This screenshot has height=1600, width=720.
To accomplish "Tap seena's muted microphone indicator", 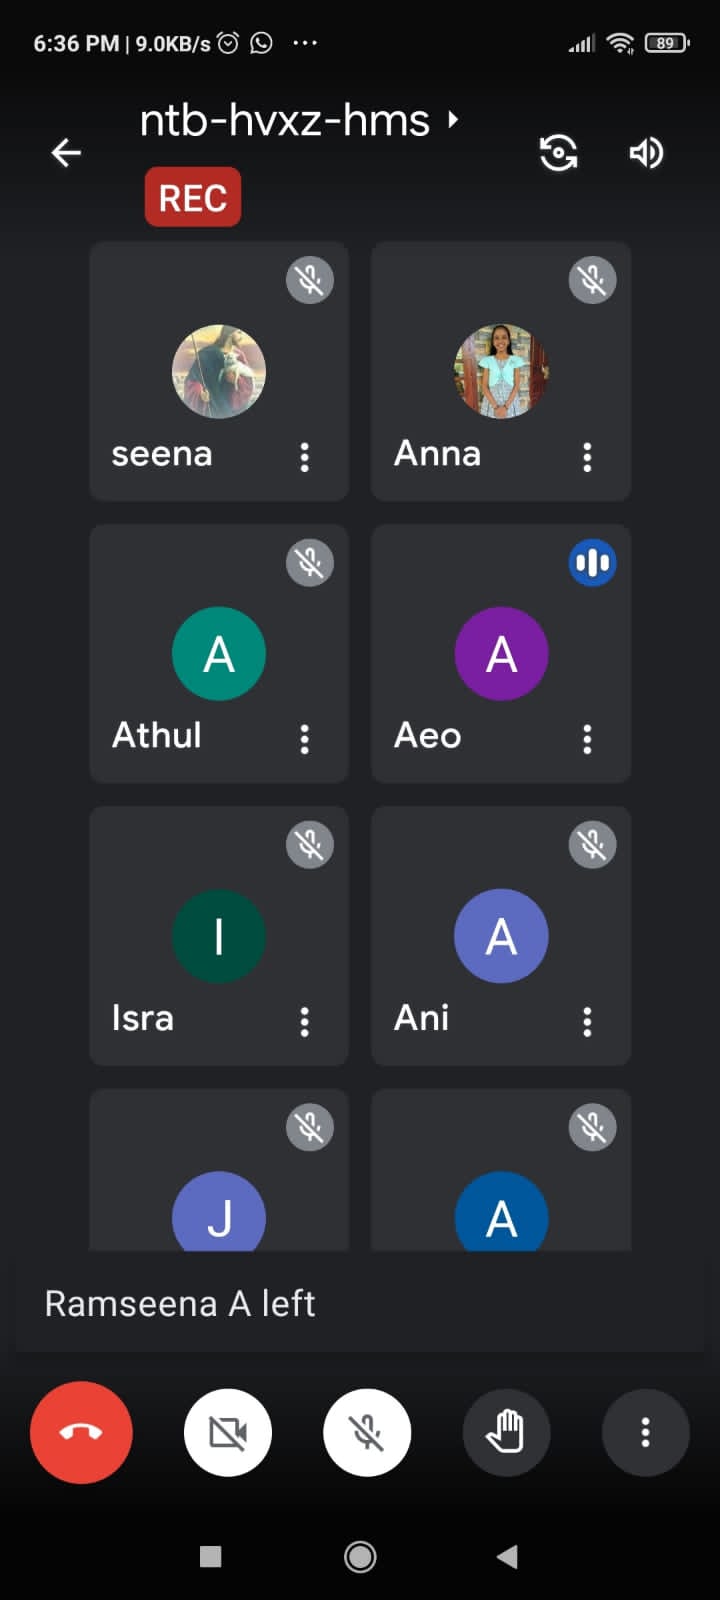I will [x=310, y=280].
